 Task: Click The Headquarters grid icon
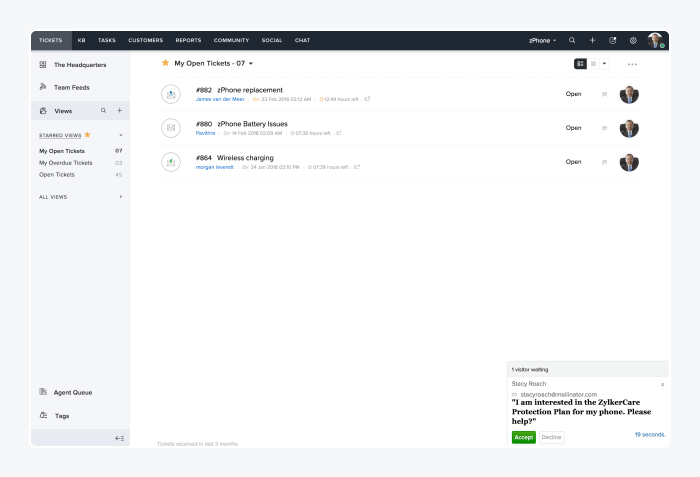43,65
